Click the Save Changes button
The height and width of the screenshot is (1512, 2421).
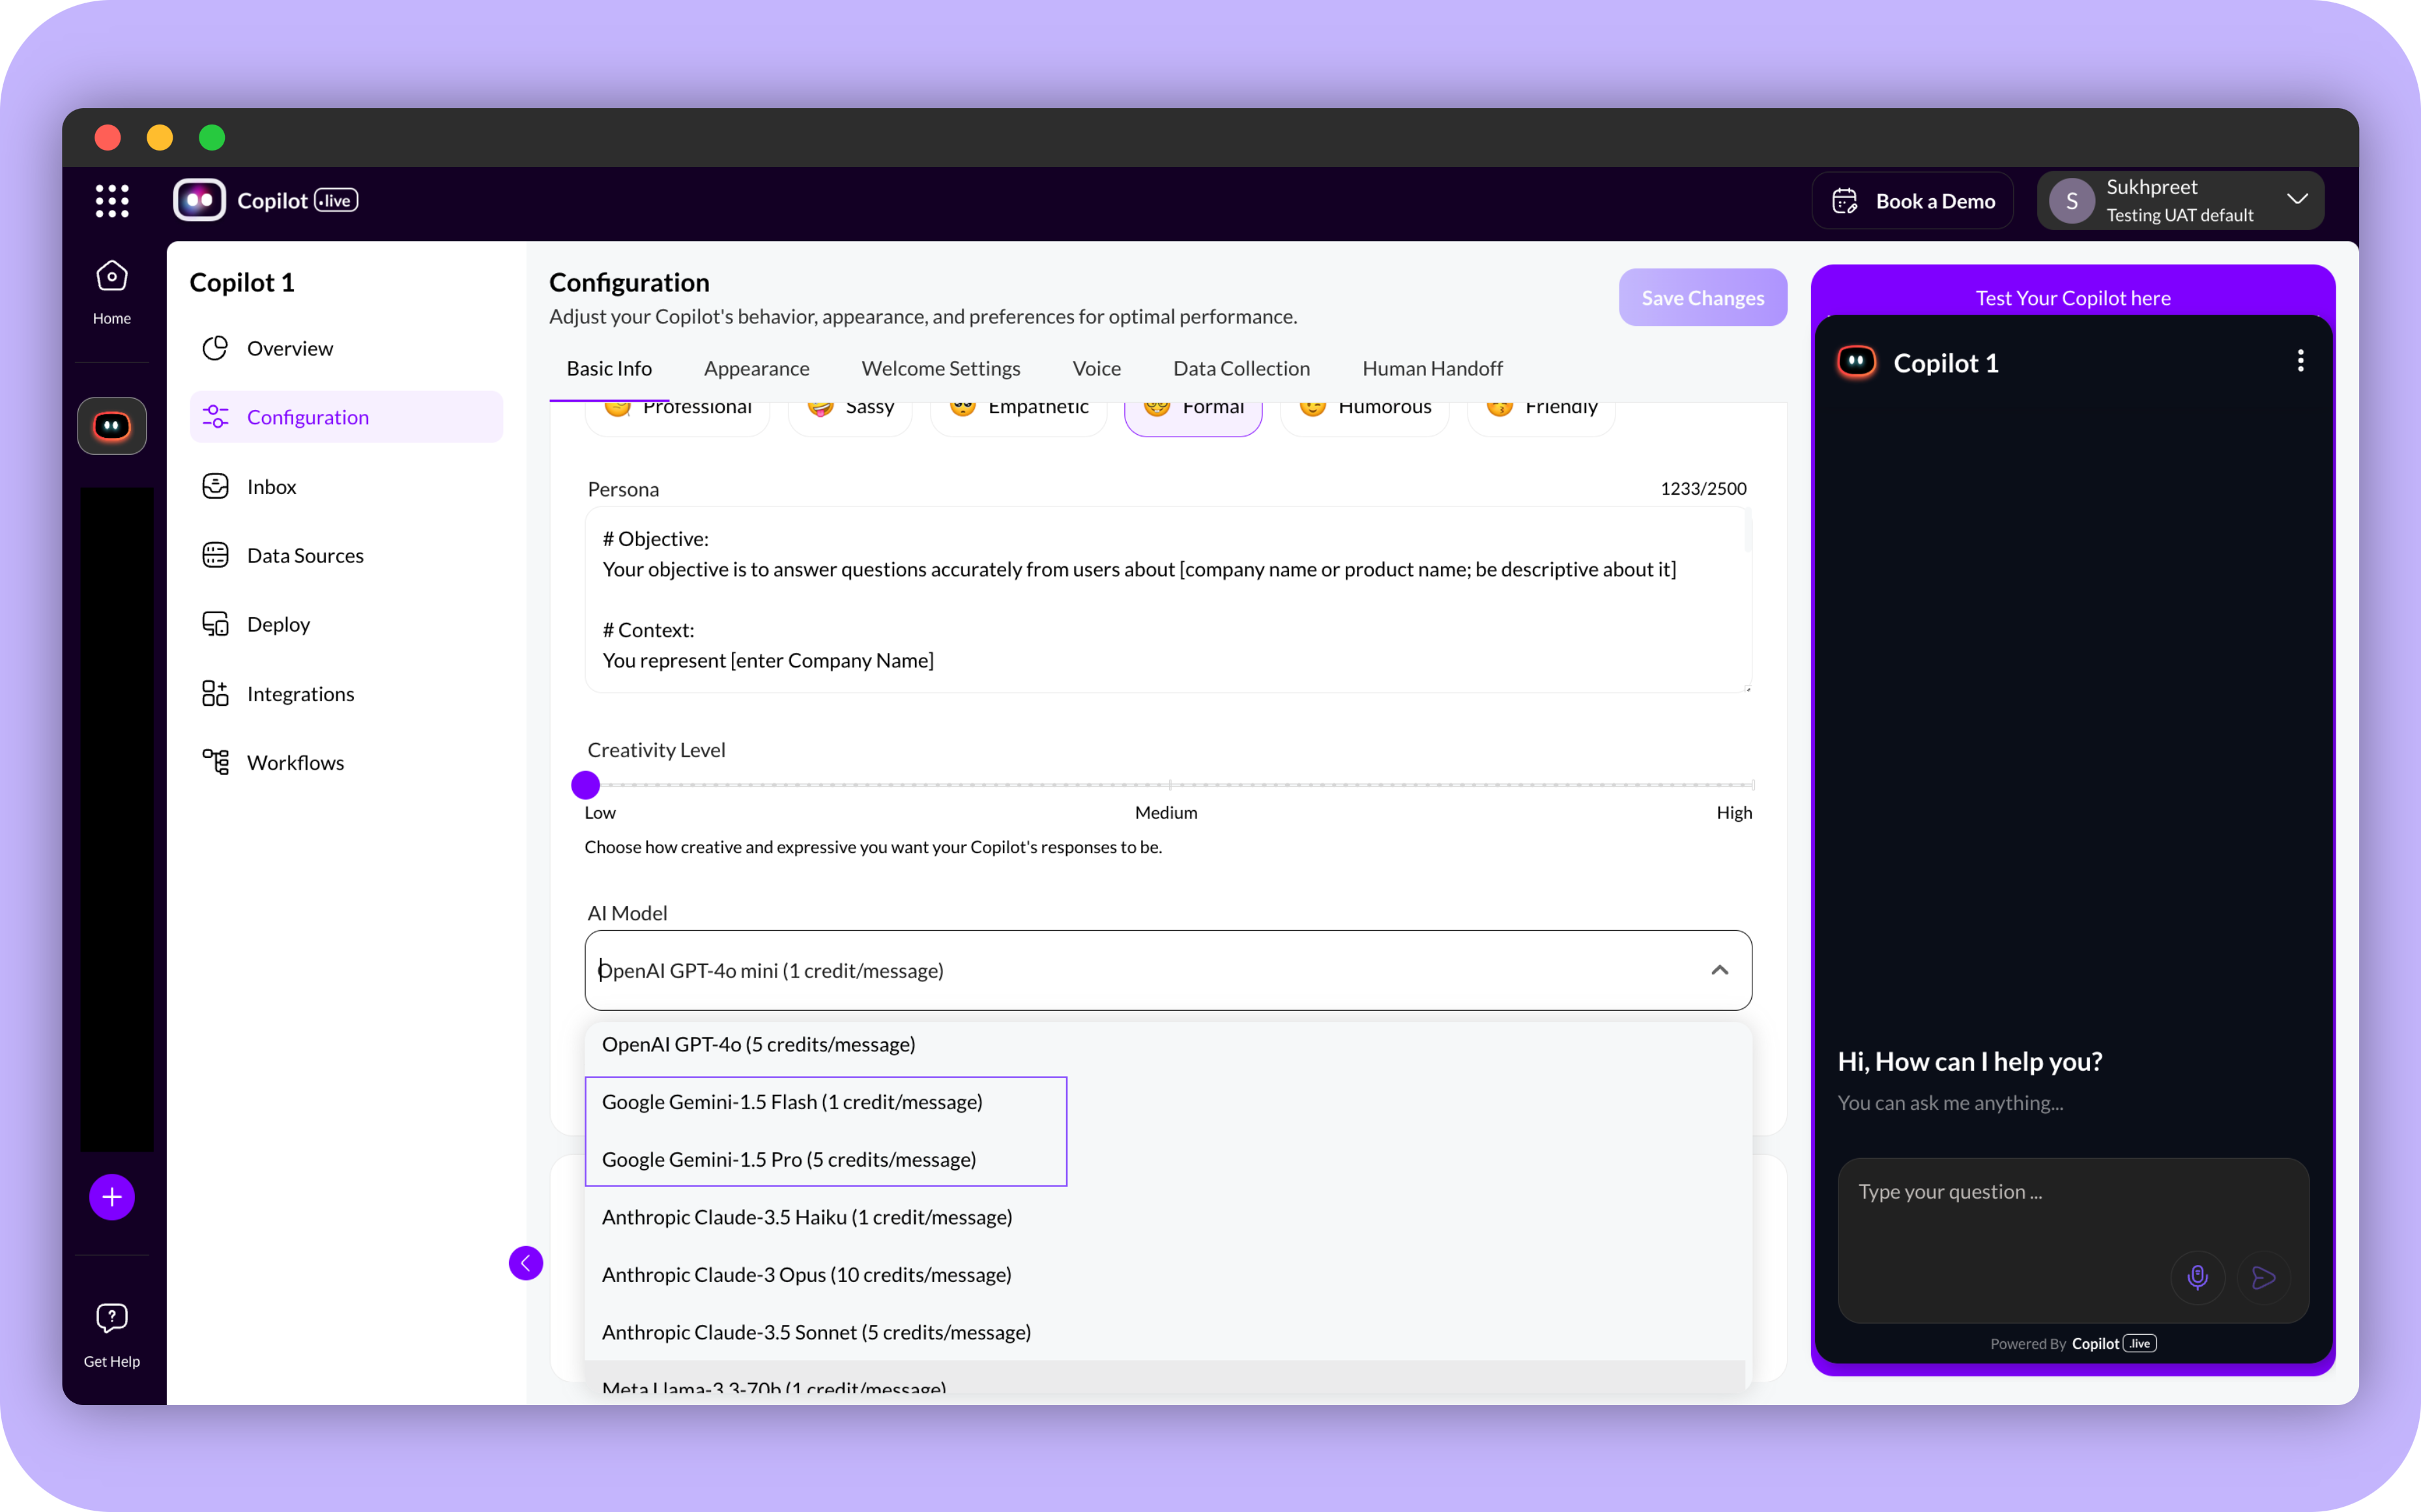coord(1702,297)
